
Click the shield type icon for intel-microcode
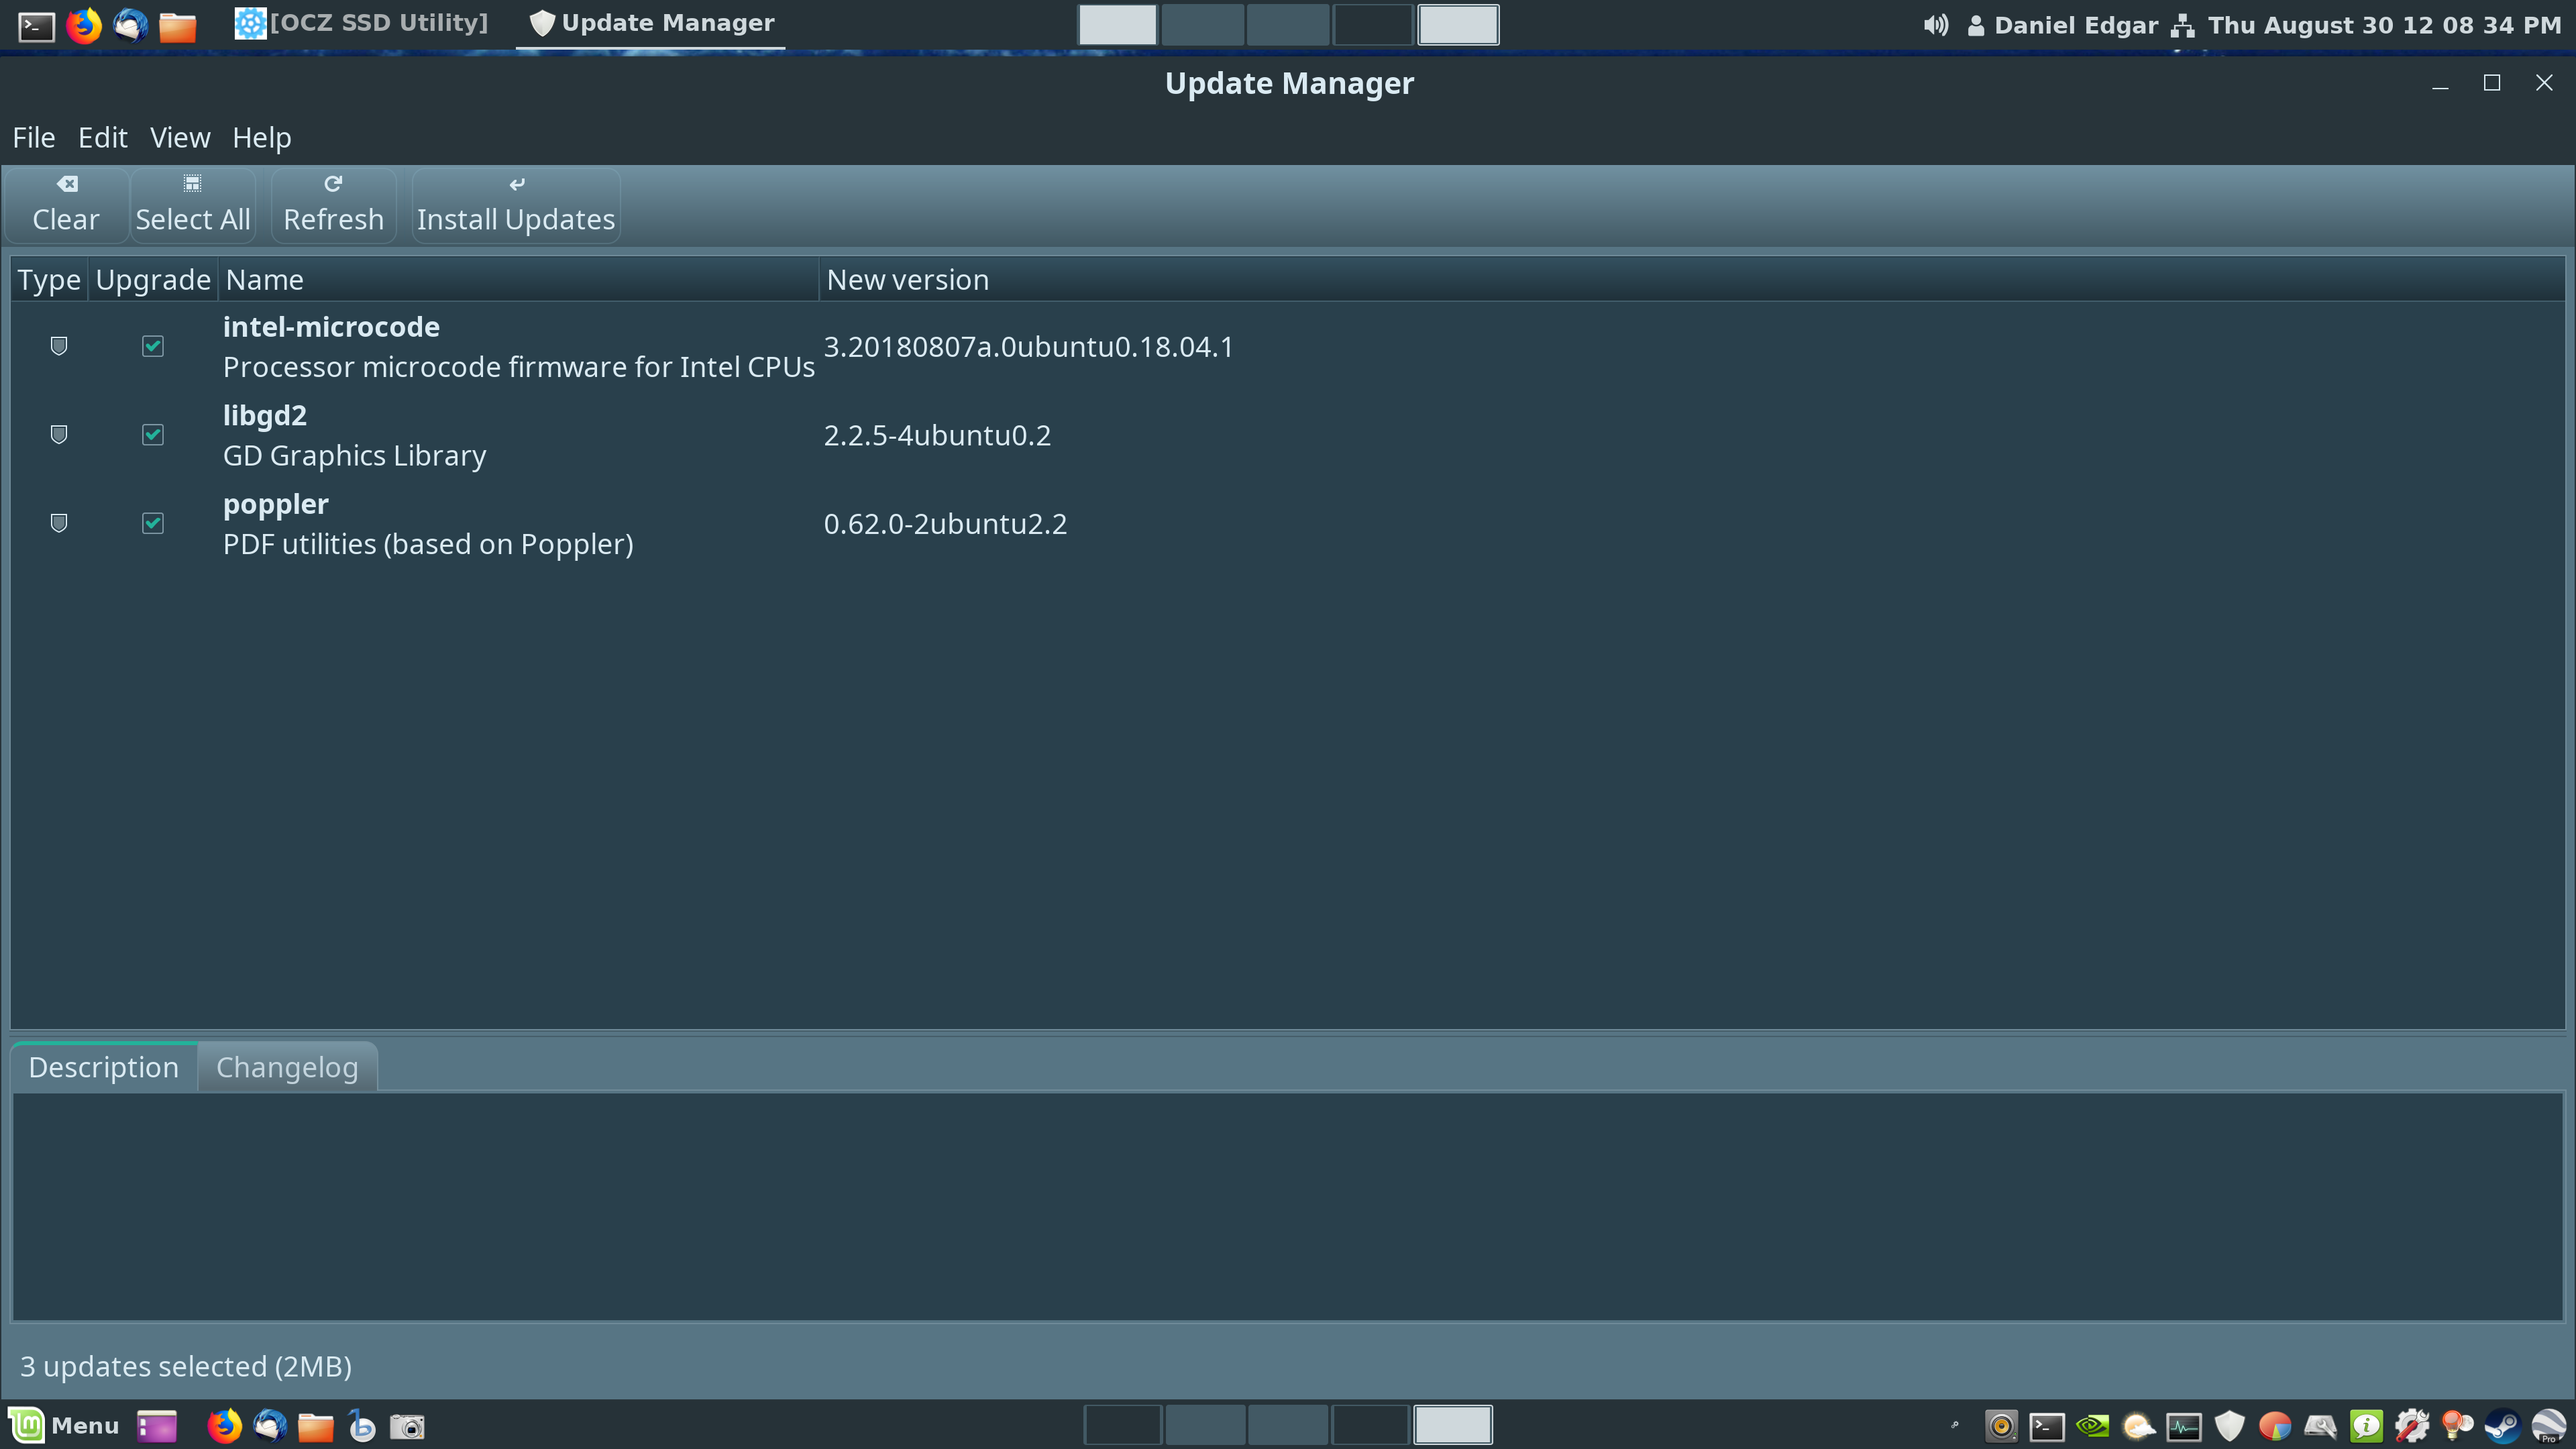59,346
